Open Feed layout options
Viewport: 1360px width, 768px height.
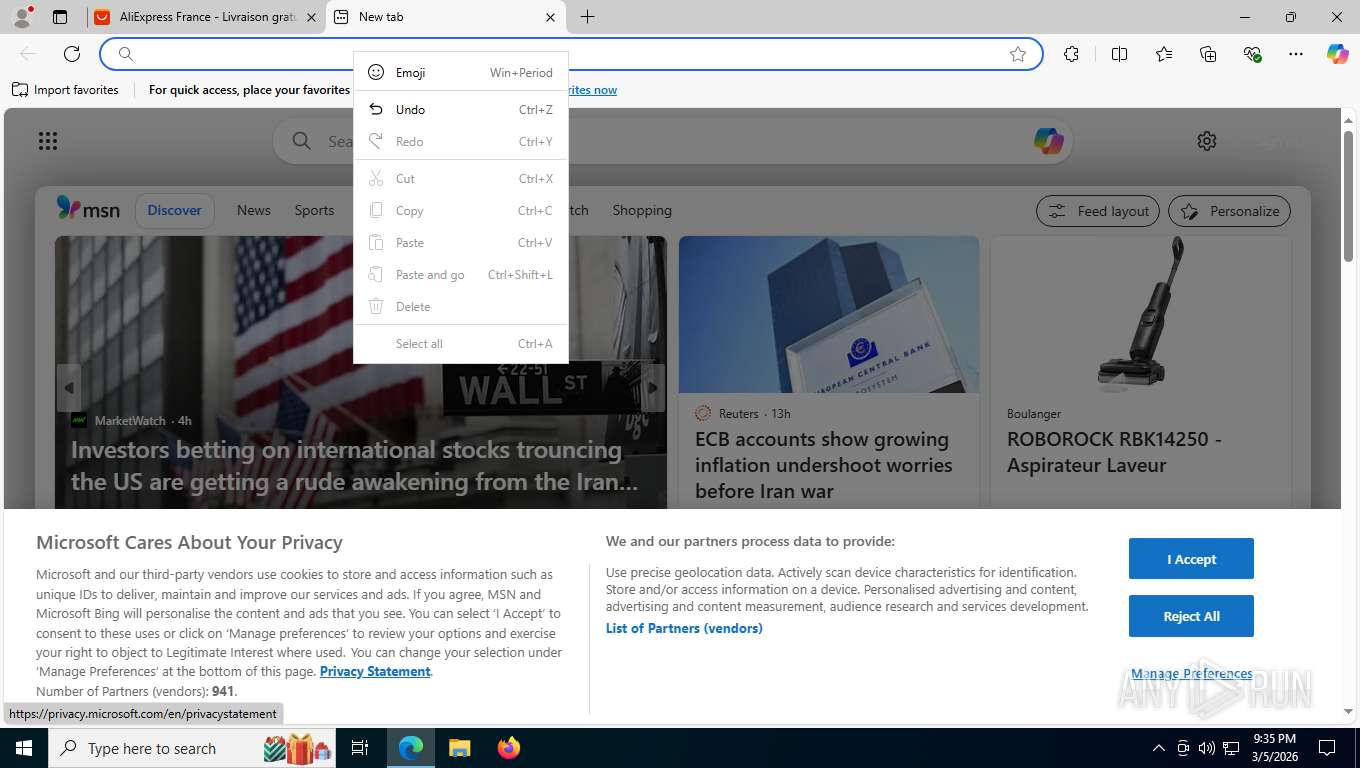coord(1098,211)
